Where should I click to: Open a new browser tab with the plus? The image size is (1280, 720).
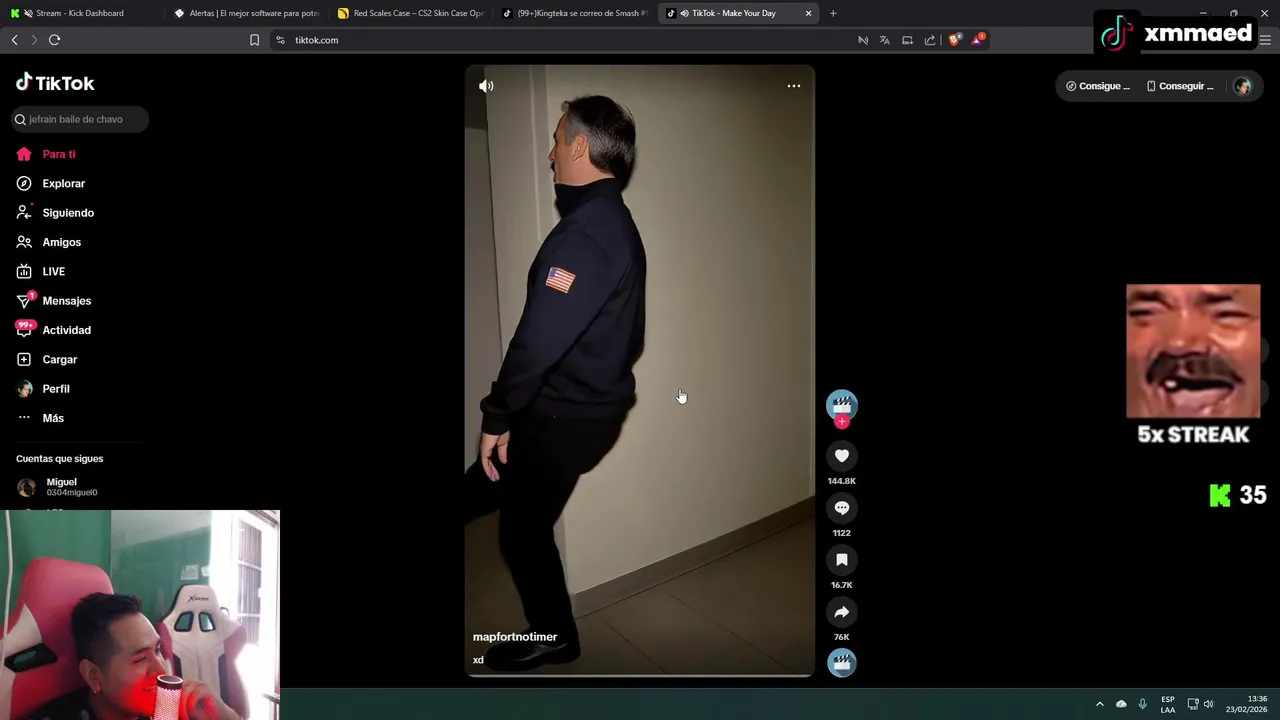coord(833,13)
